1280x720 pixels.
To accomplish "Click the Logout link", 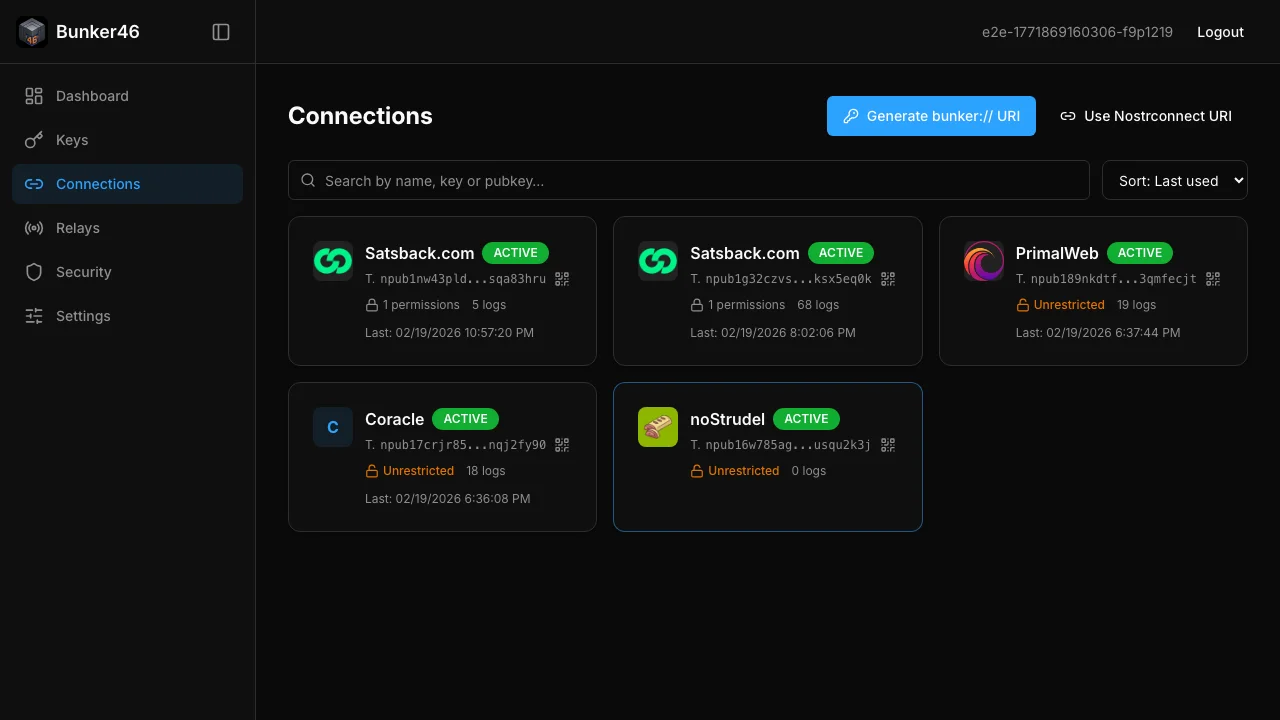I will coord(1220,31).
